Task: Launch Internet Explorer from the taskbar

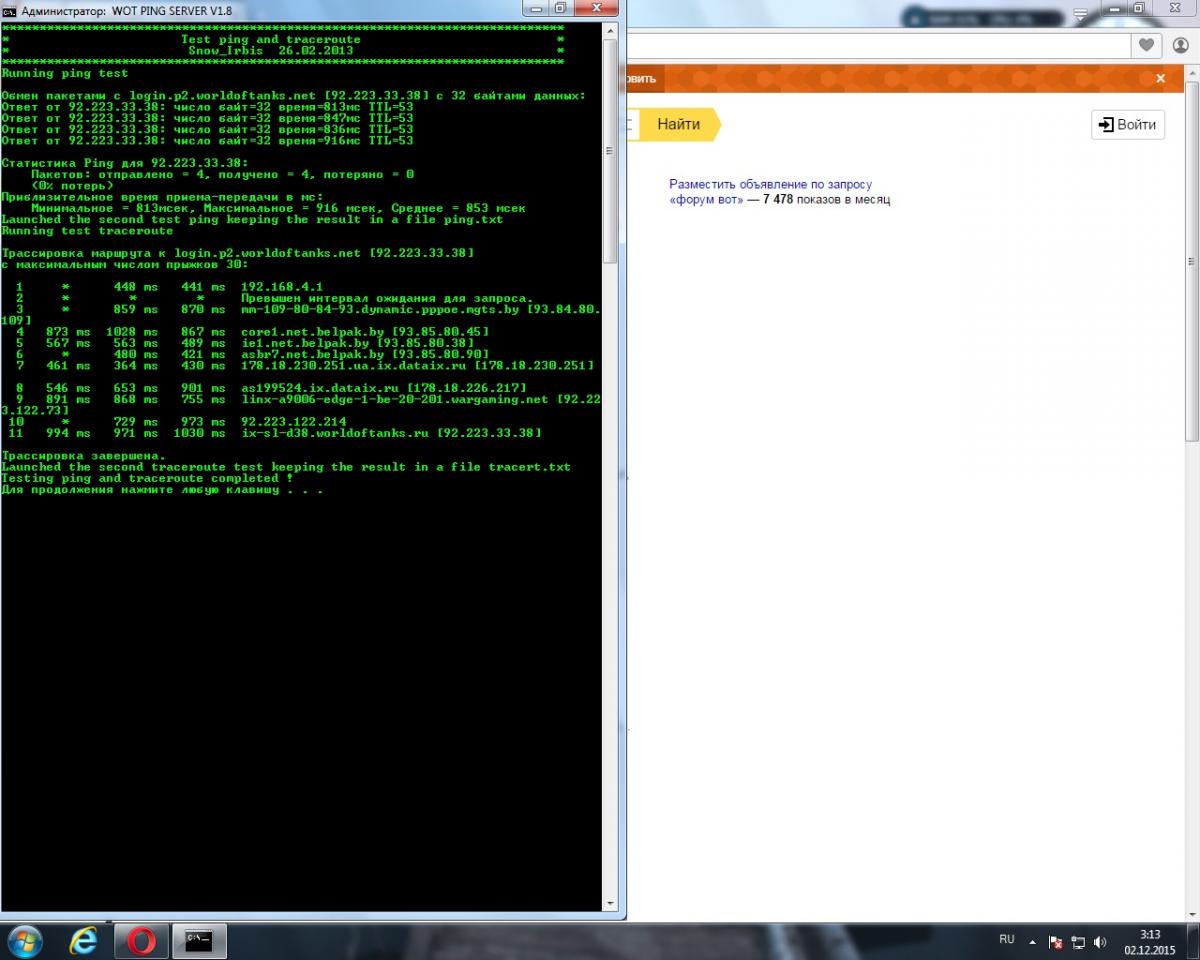Action: click(x=84, y=941)
